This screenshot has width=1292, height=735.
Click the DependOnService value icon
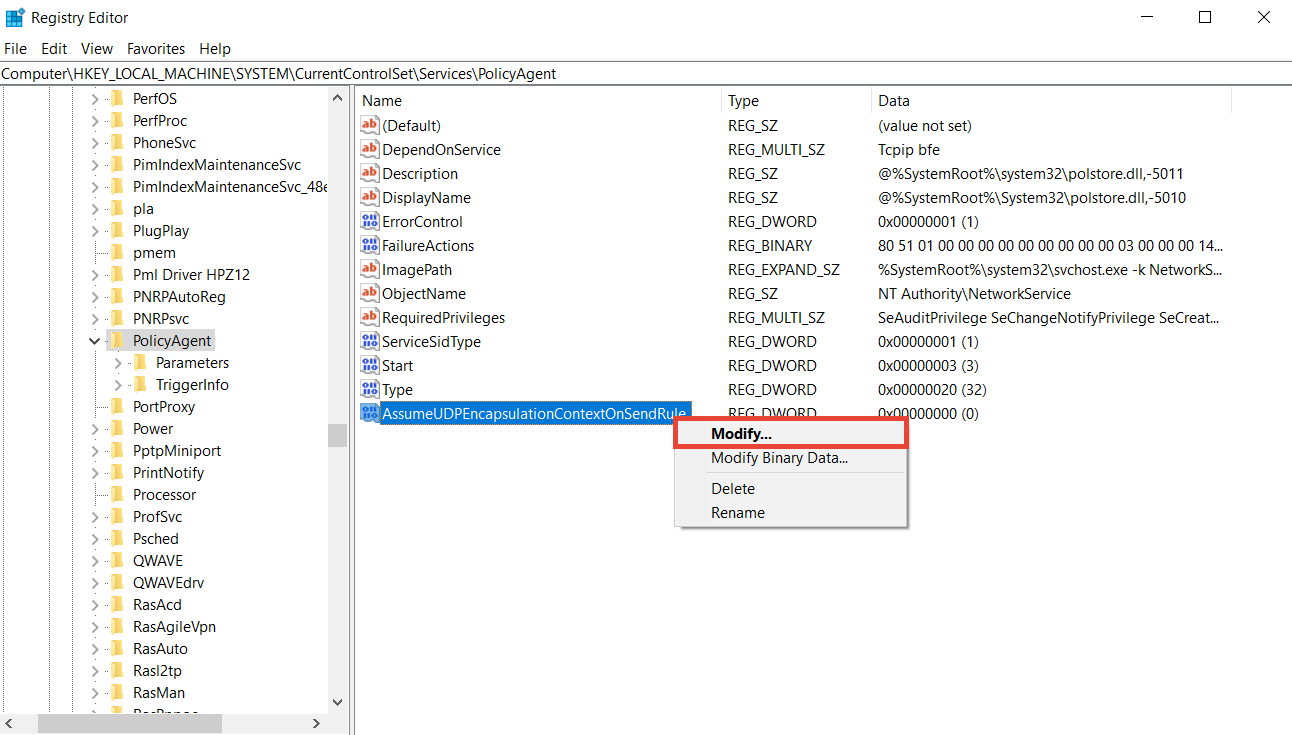tap(370, 150)
